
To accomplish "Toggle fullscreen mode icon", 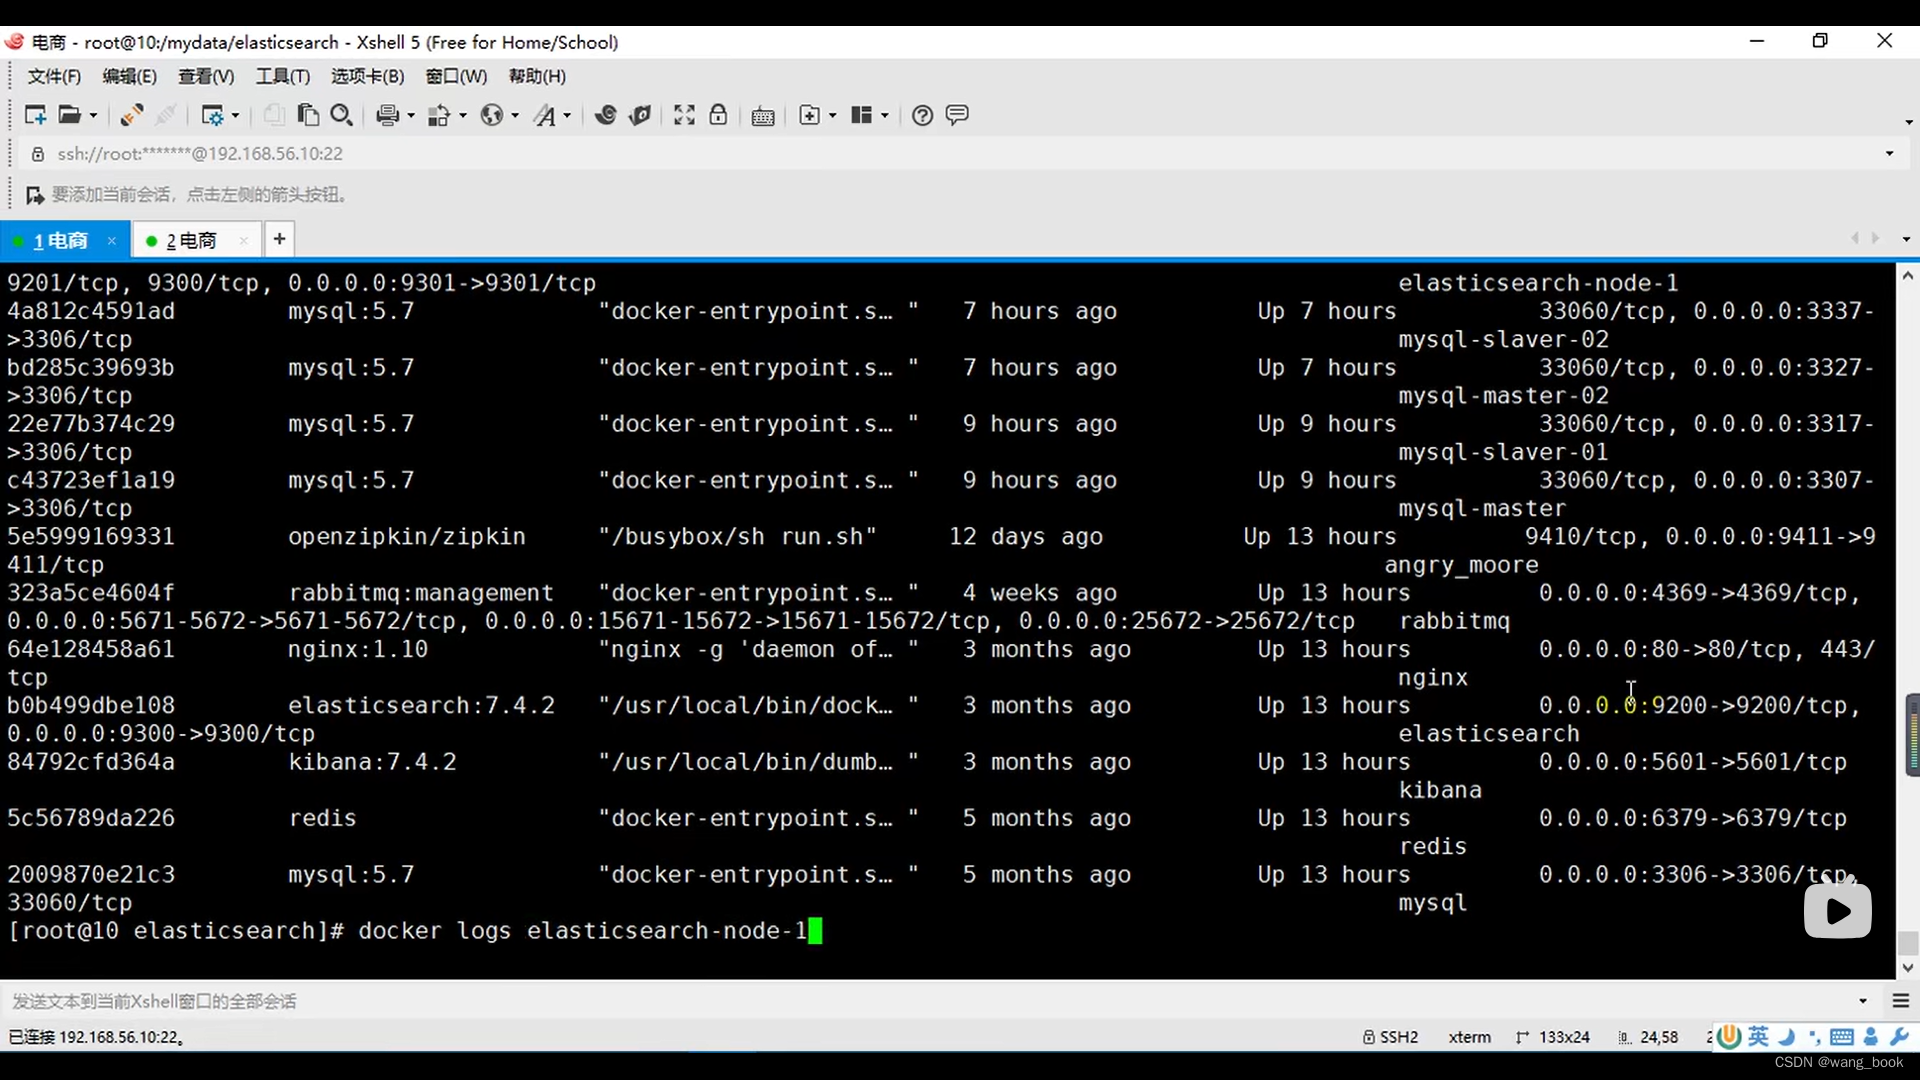I will pos(684,115).
